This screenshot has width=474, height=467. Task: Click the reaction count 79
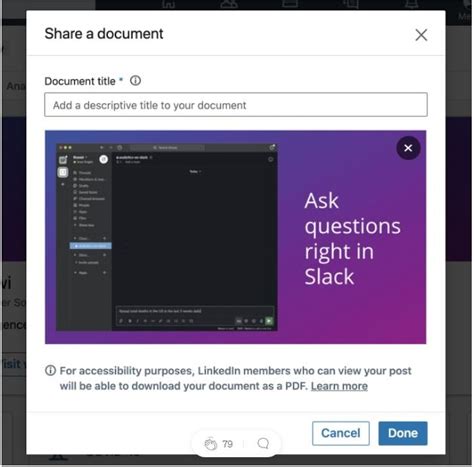coord(228,444)
